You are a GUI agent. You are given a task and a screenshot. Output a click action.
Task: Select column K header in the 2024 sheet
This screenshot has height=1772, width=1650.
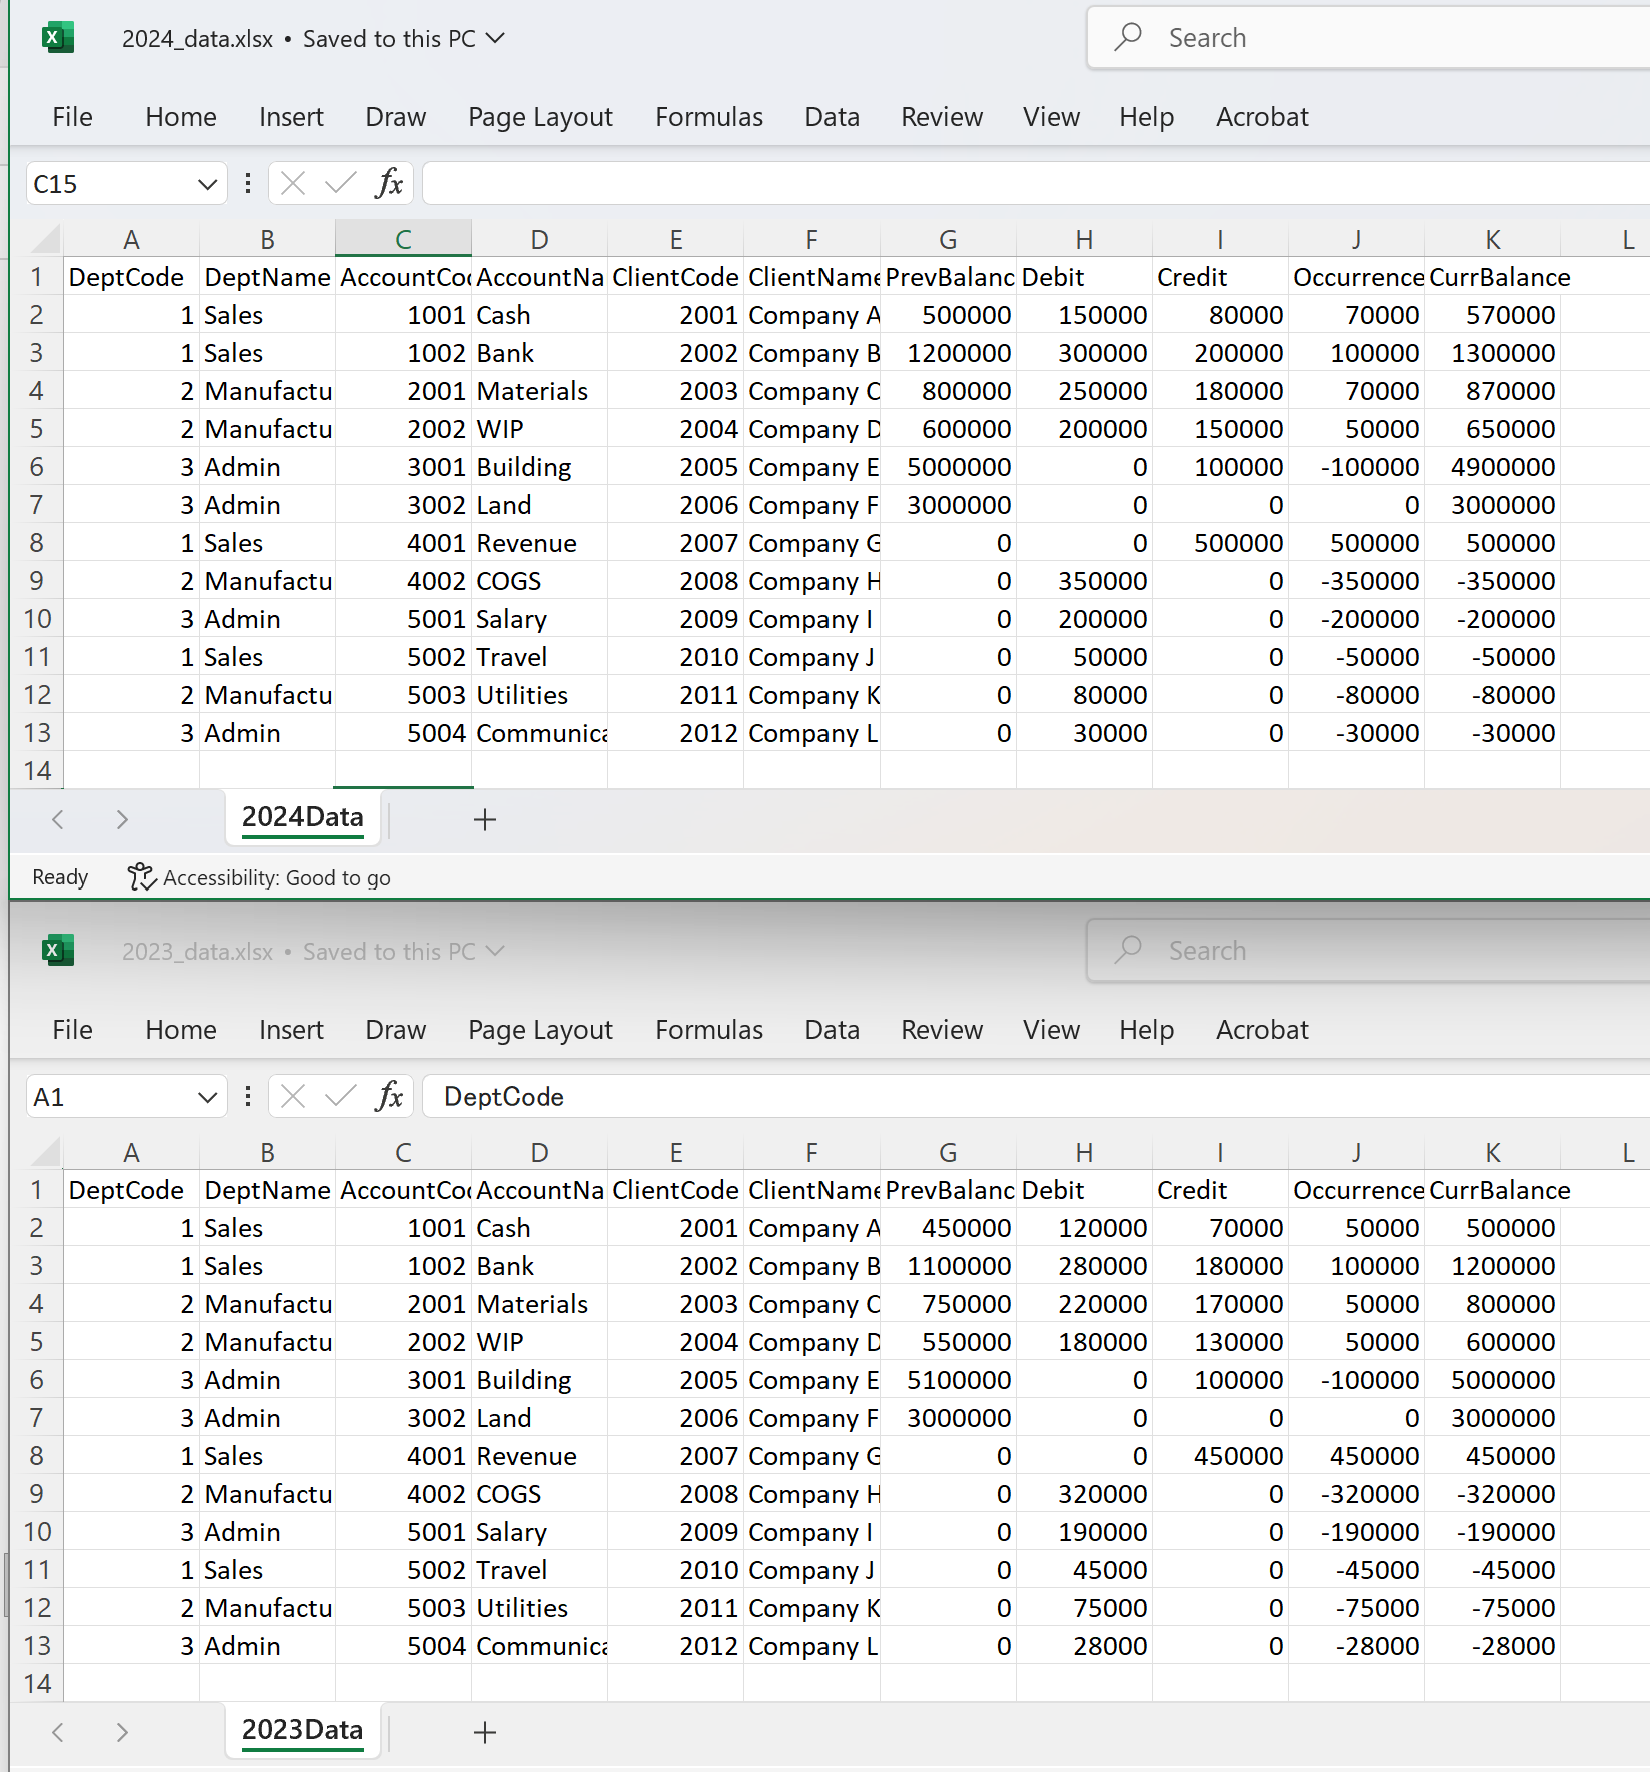pos(1492,240)
